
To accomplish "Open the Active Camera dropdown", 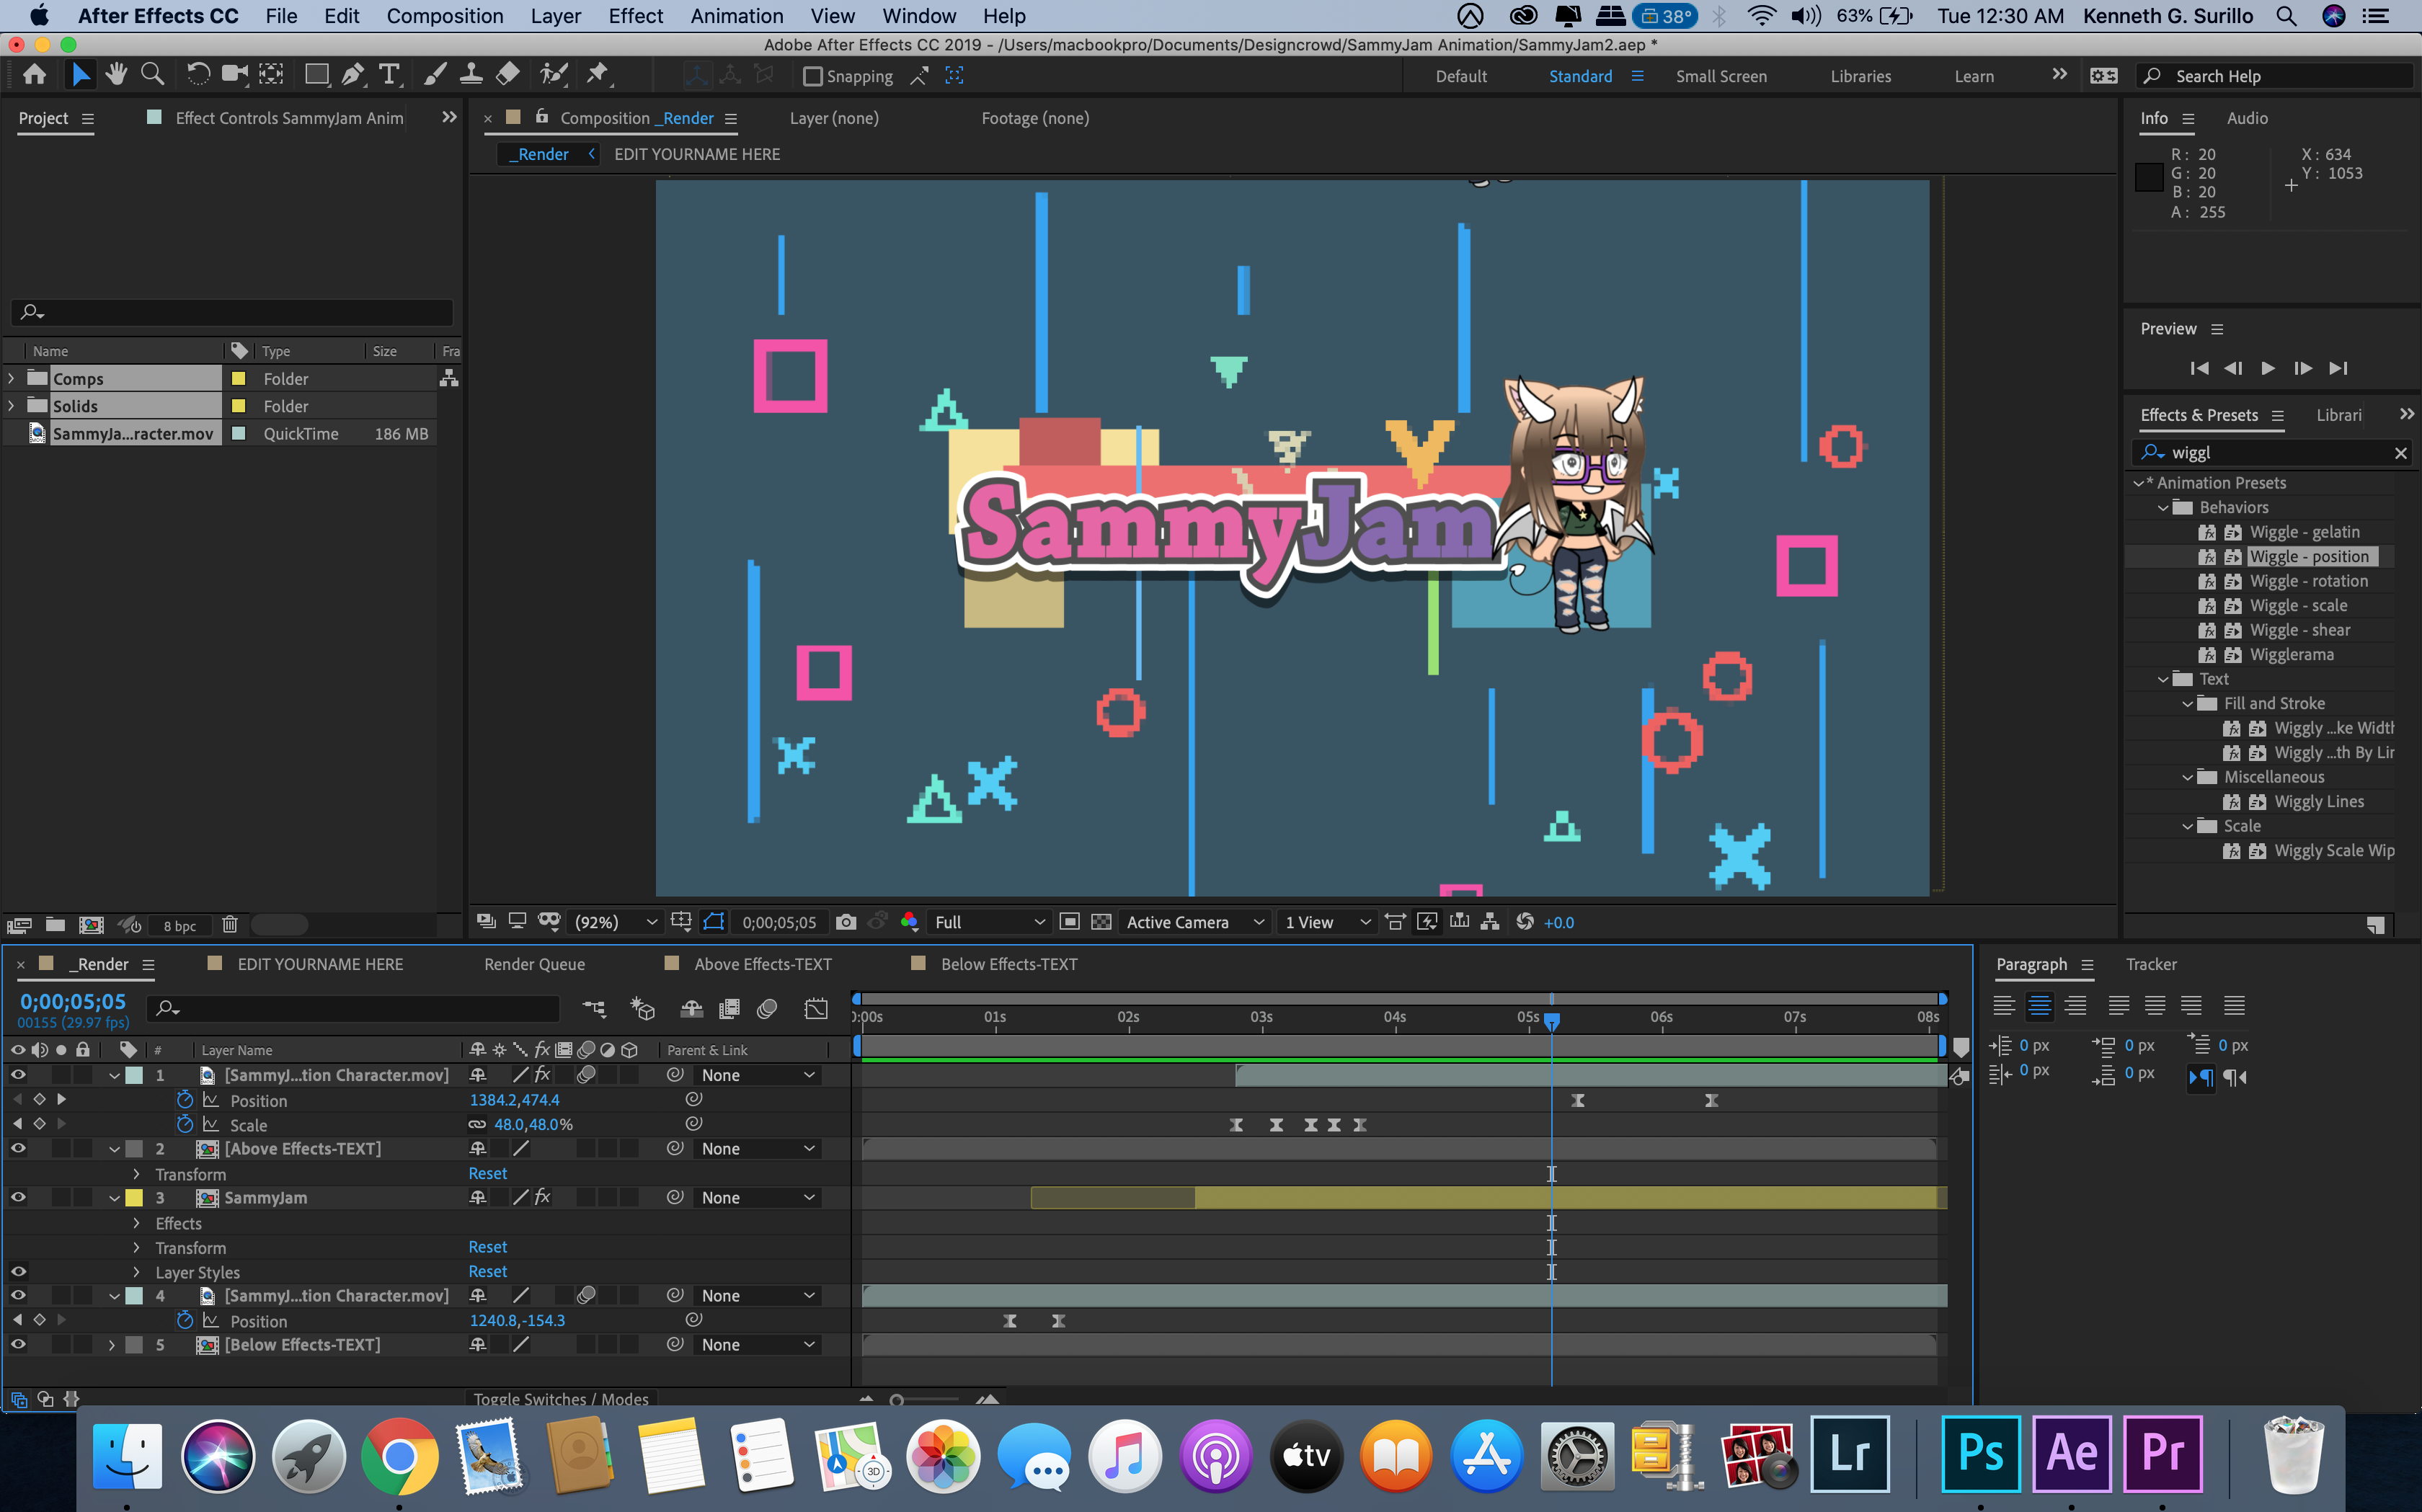I will coord(1195,922).
